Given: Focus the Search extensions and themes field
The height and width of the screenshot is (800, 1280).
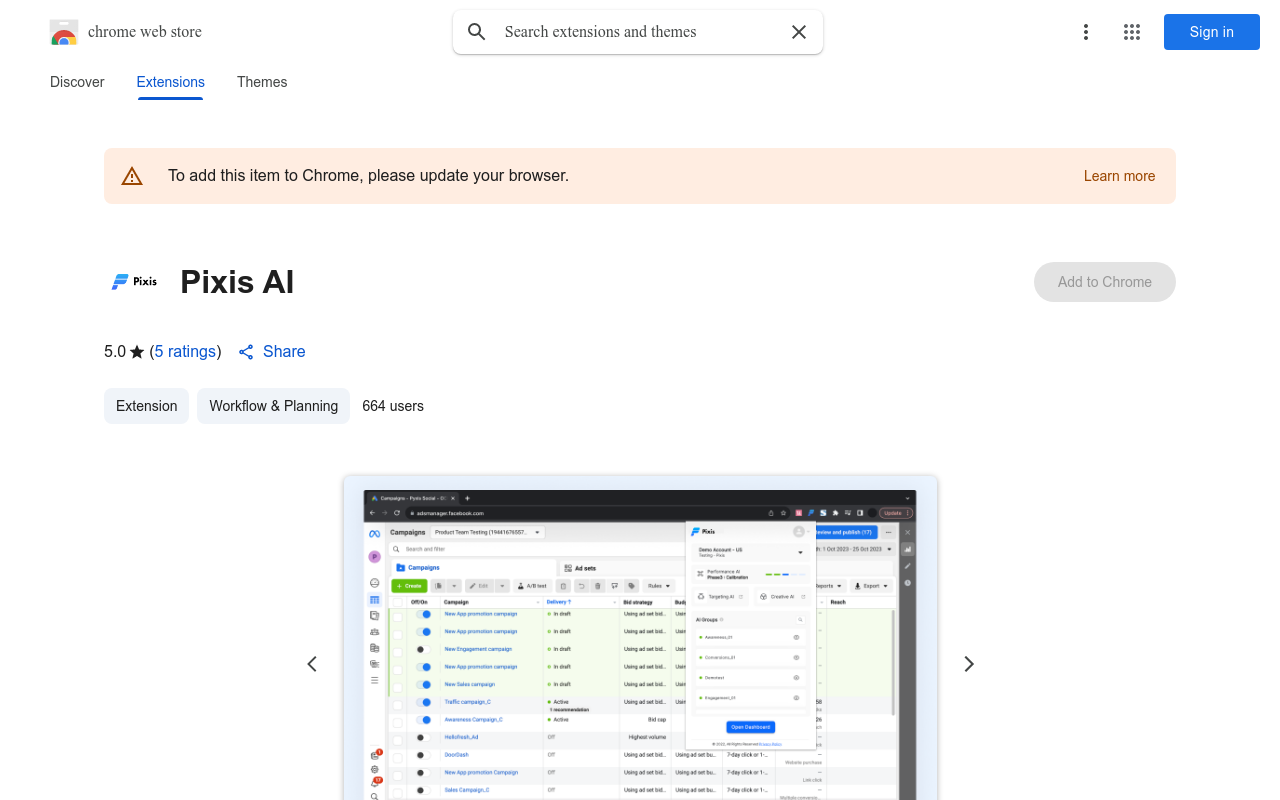Looking at the screenshot, I should pyautogui.click(x=638, y=32).
